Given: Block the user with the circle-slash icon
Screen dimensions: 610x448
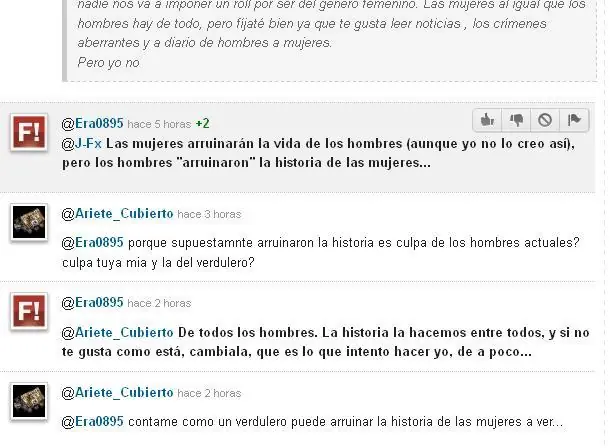Looking at the screenshot, I should pos(545,120).
